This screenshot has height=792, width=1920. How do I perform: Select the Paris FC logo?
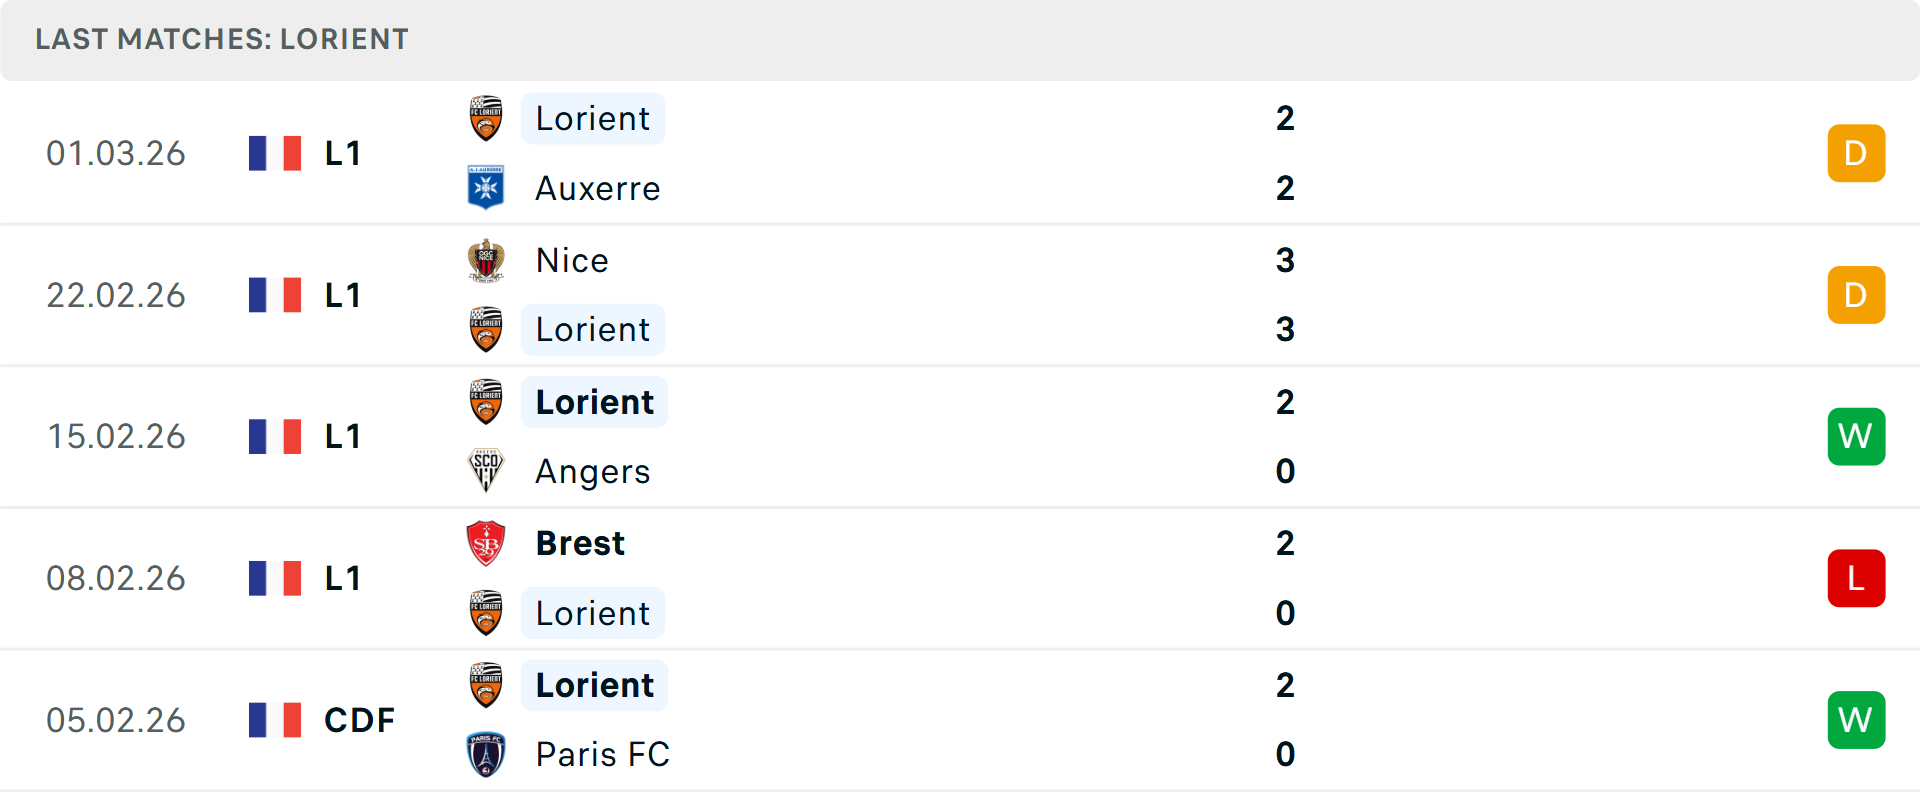(x=486, y=755)
